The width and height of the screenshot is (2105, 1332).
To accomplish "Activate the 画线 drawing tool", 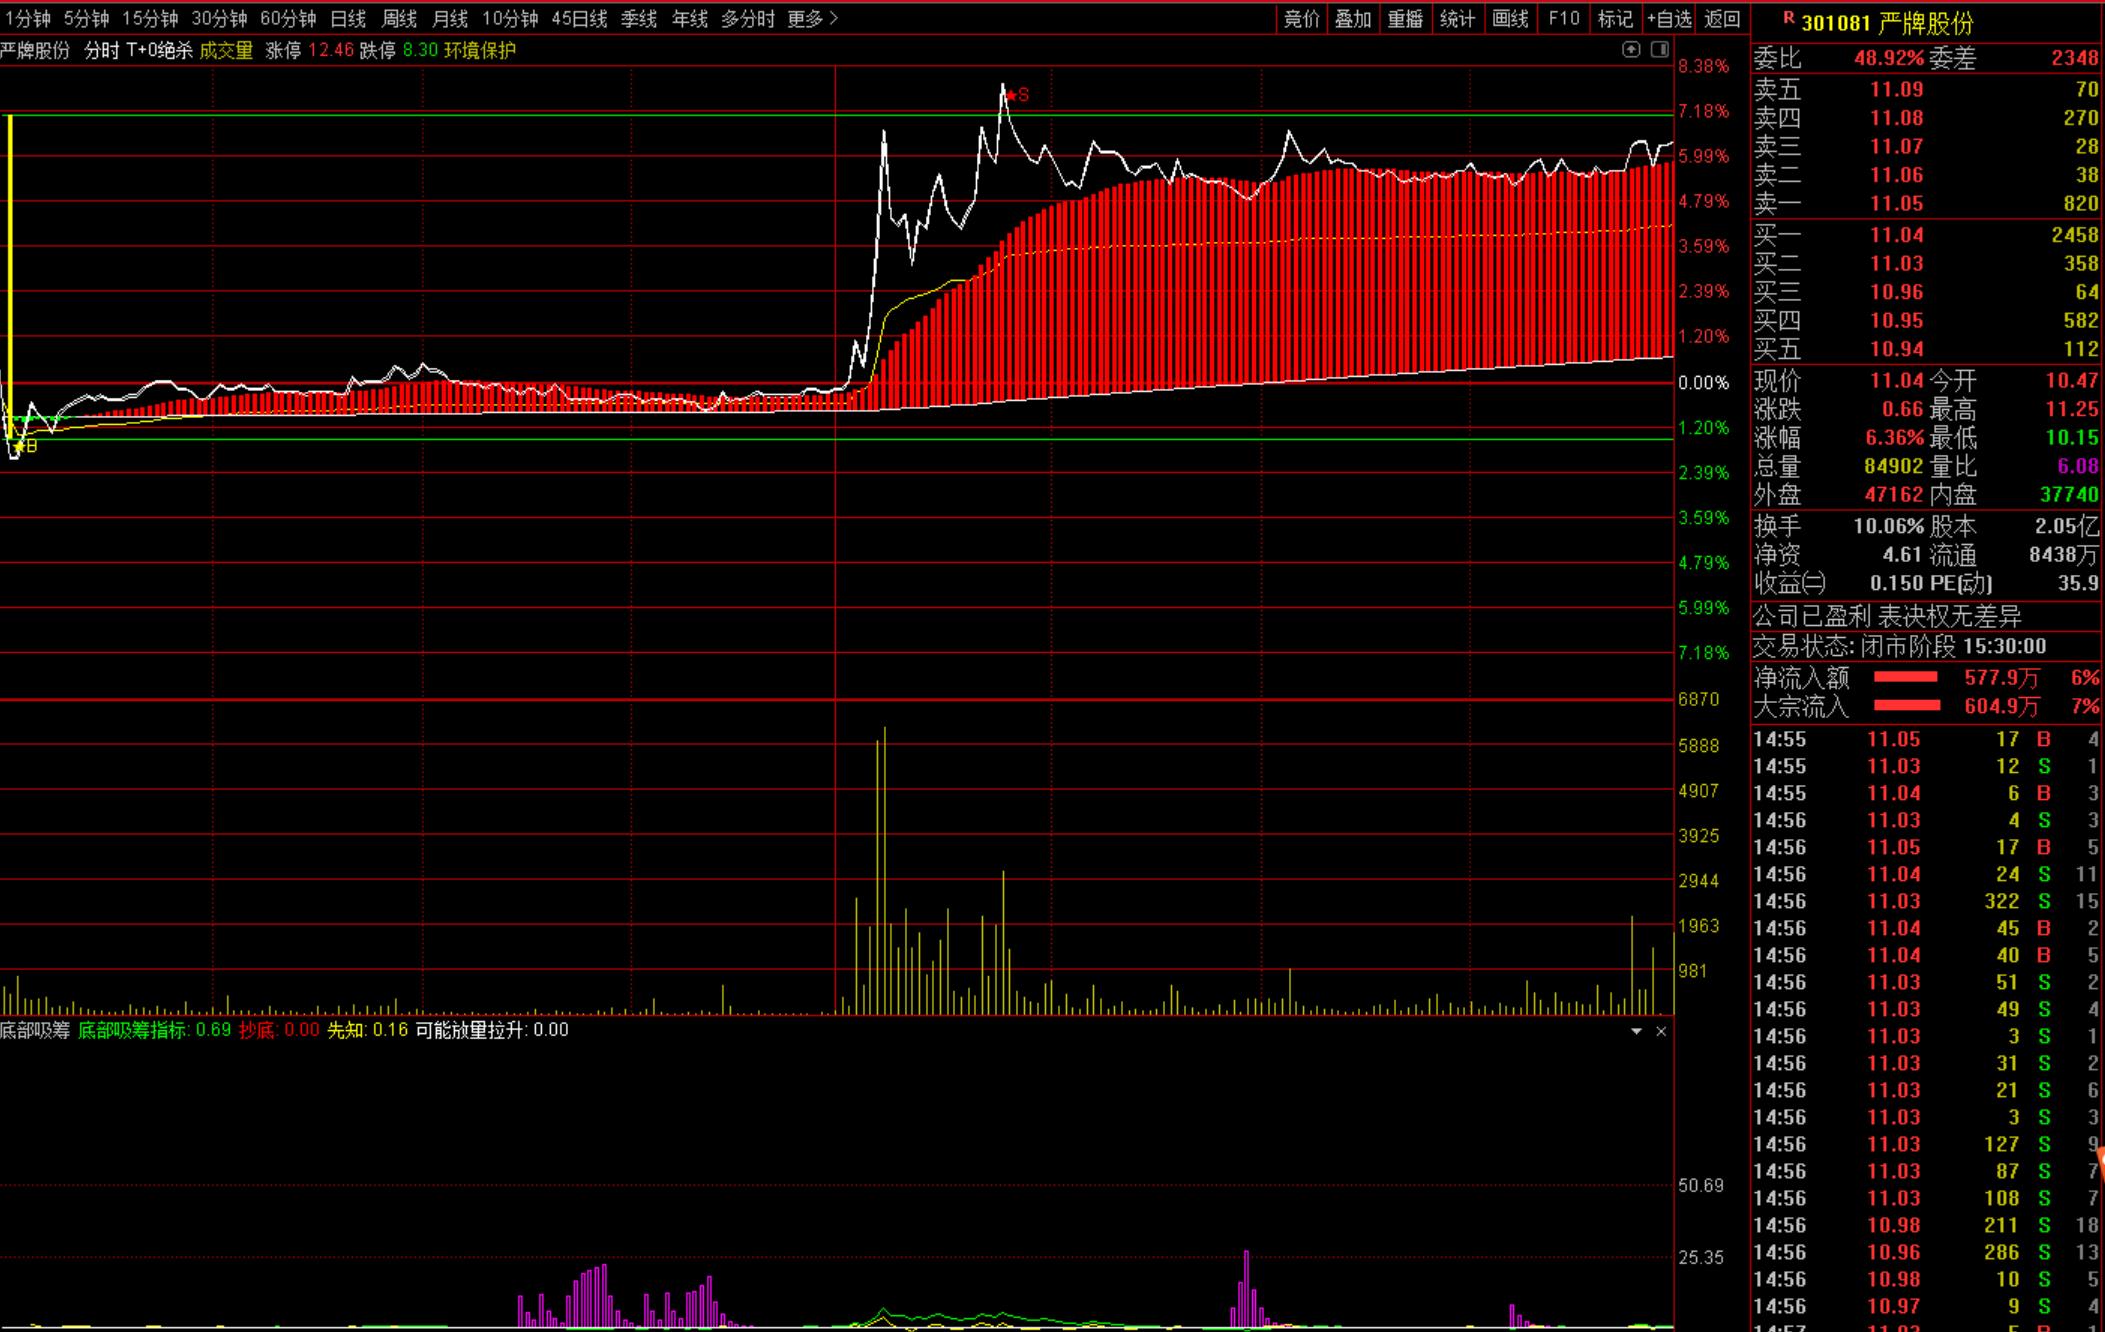I will (x=1510, y=19).
